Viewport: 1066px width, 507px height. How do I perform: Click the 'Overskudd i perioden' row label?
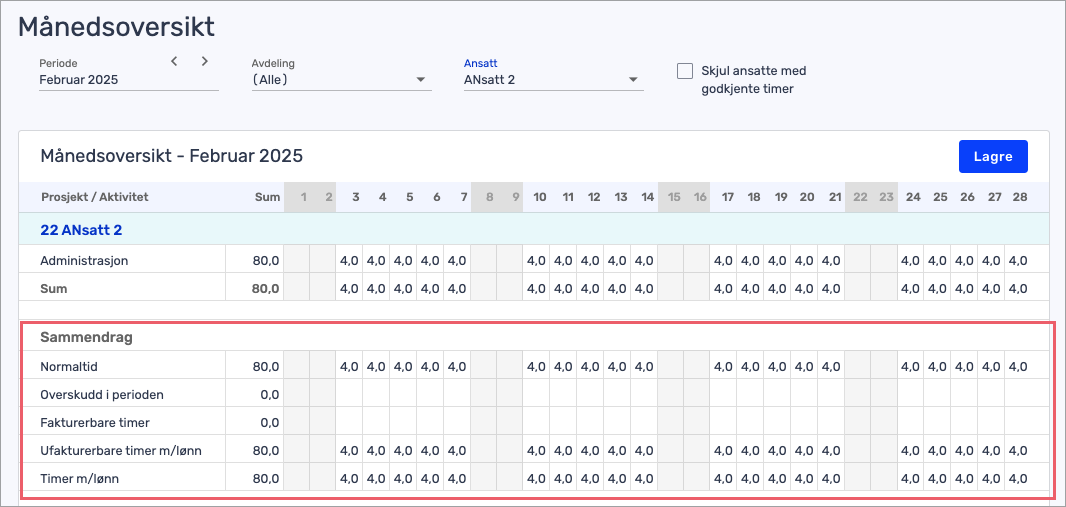[x=102, y=394]
